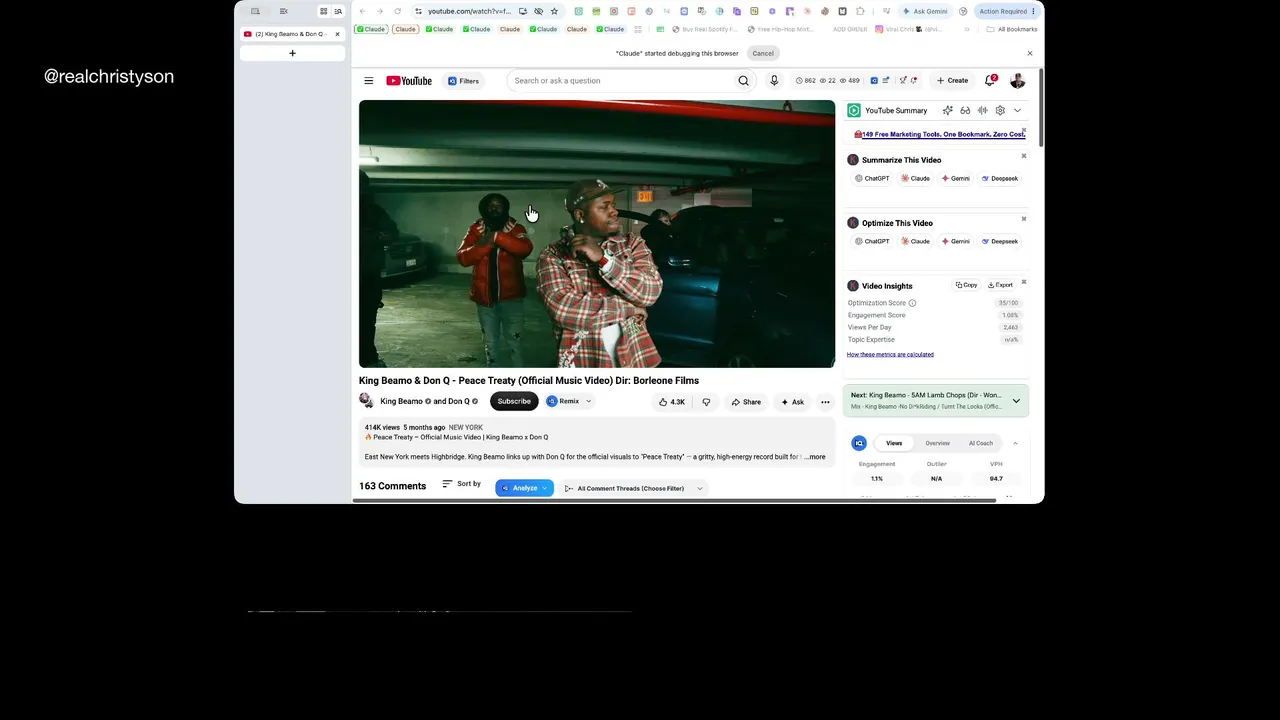Share the video
This screenshot has width=1280, height=720.
(746, 402)
